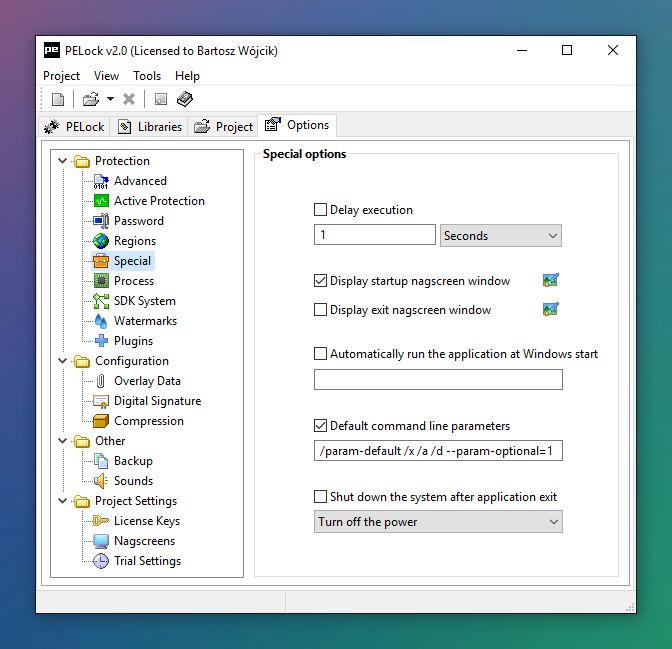Select the Plugins puzzle icon
The height and width of the screenshot is (649, 672).
click(101, 341)
